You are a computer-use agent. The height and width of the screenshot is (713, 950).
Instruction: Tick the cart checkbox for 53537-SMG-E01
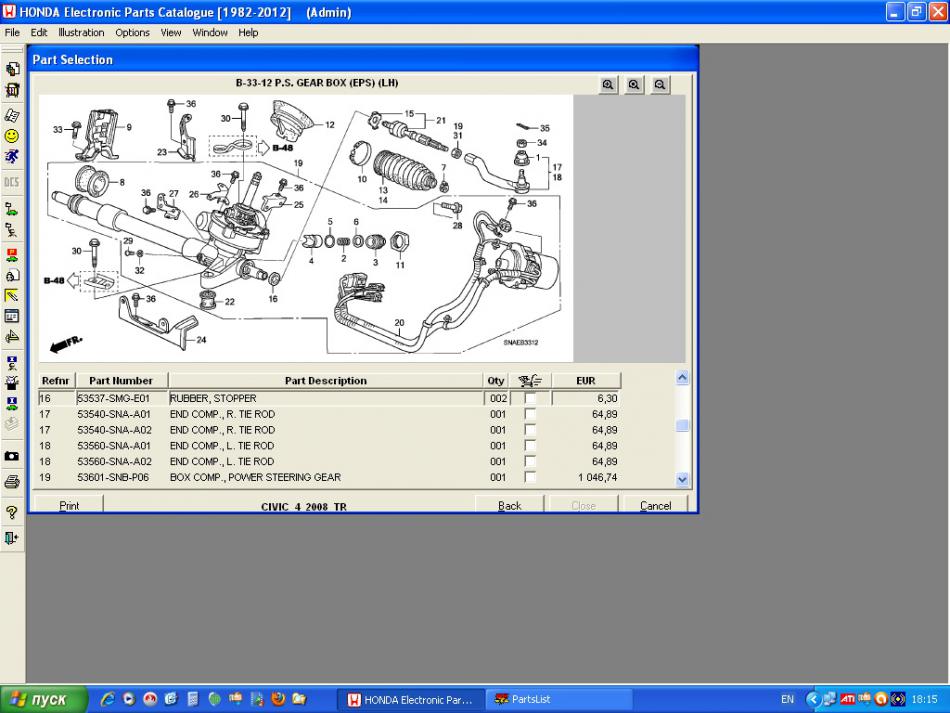tap(530, 398)
